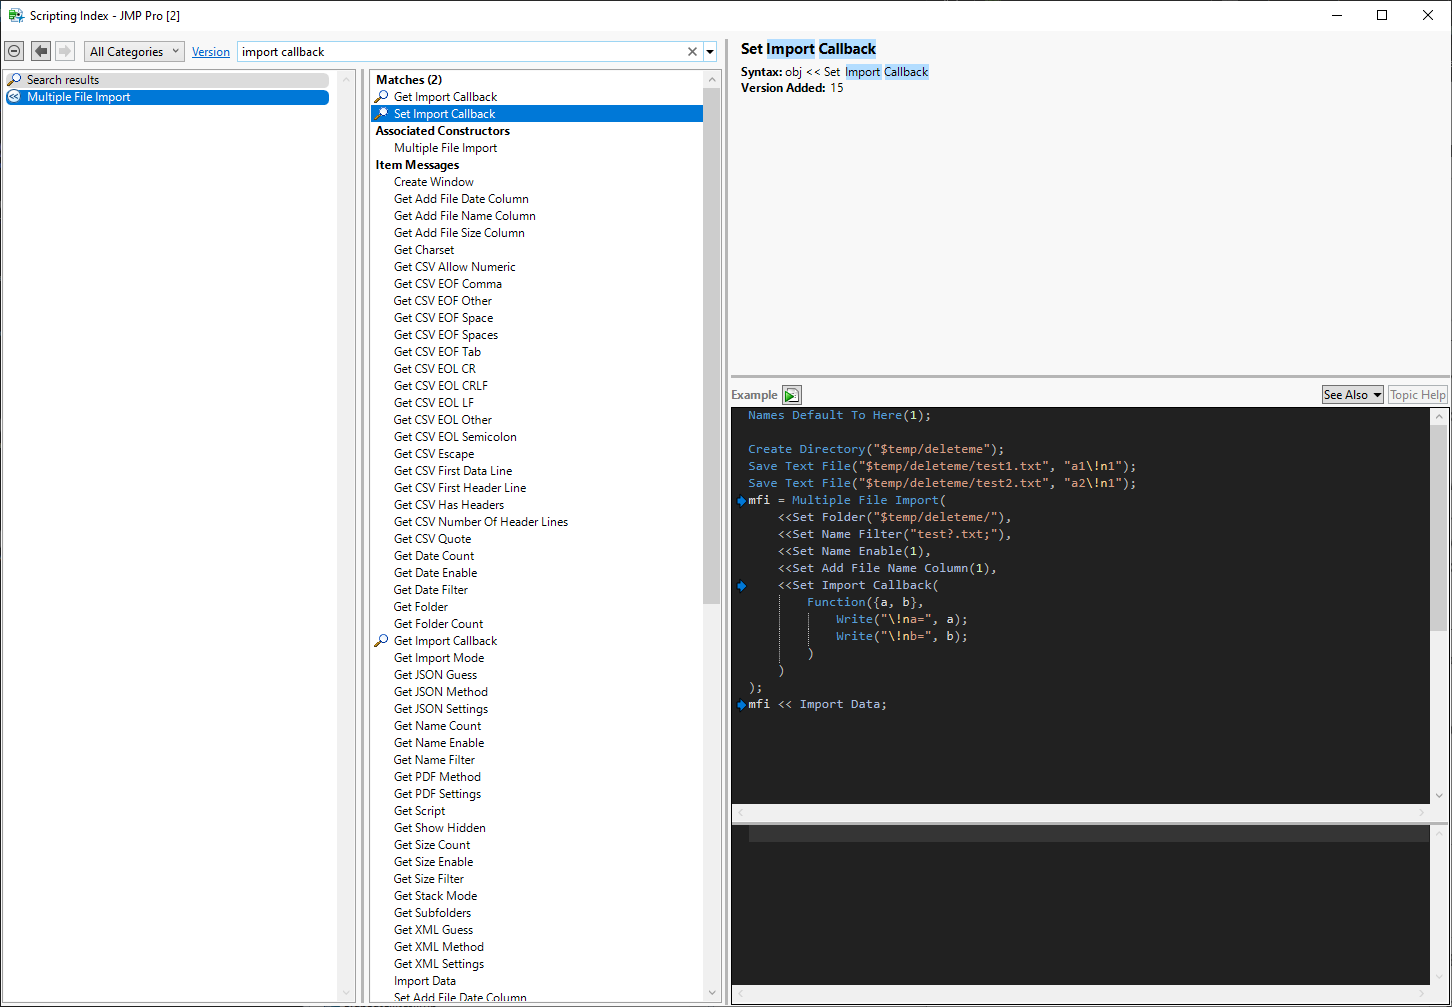
Task: Open the See Also dropdown
Action: coord(1352,395)
